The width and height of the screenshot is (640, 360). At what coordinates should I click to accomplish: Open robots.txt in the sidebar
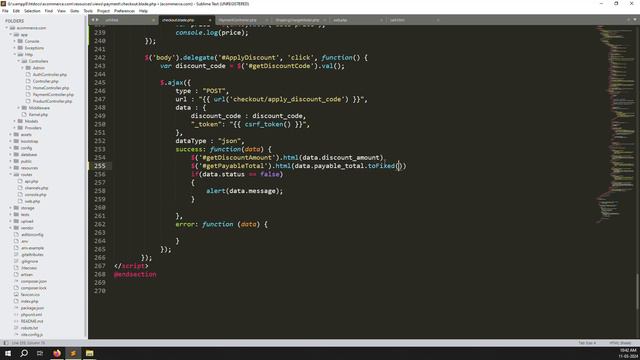pos(29,328)
